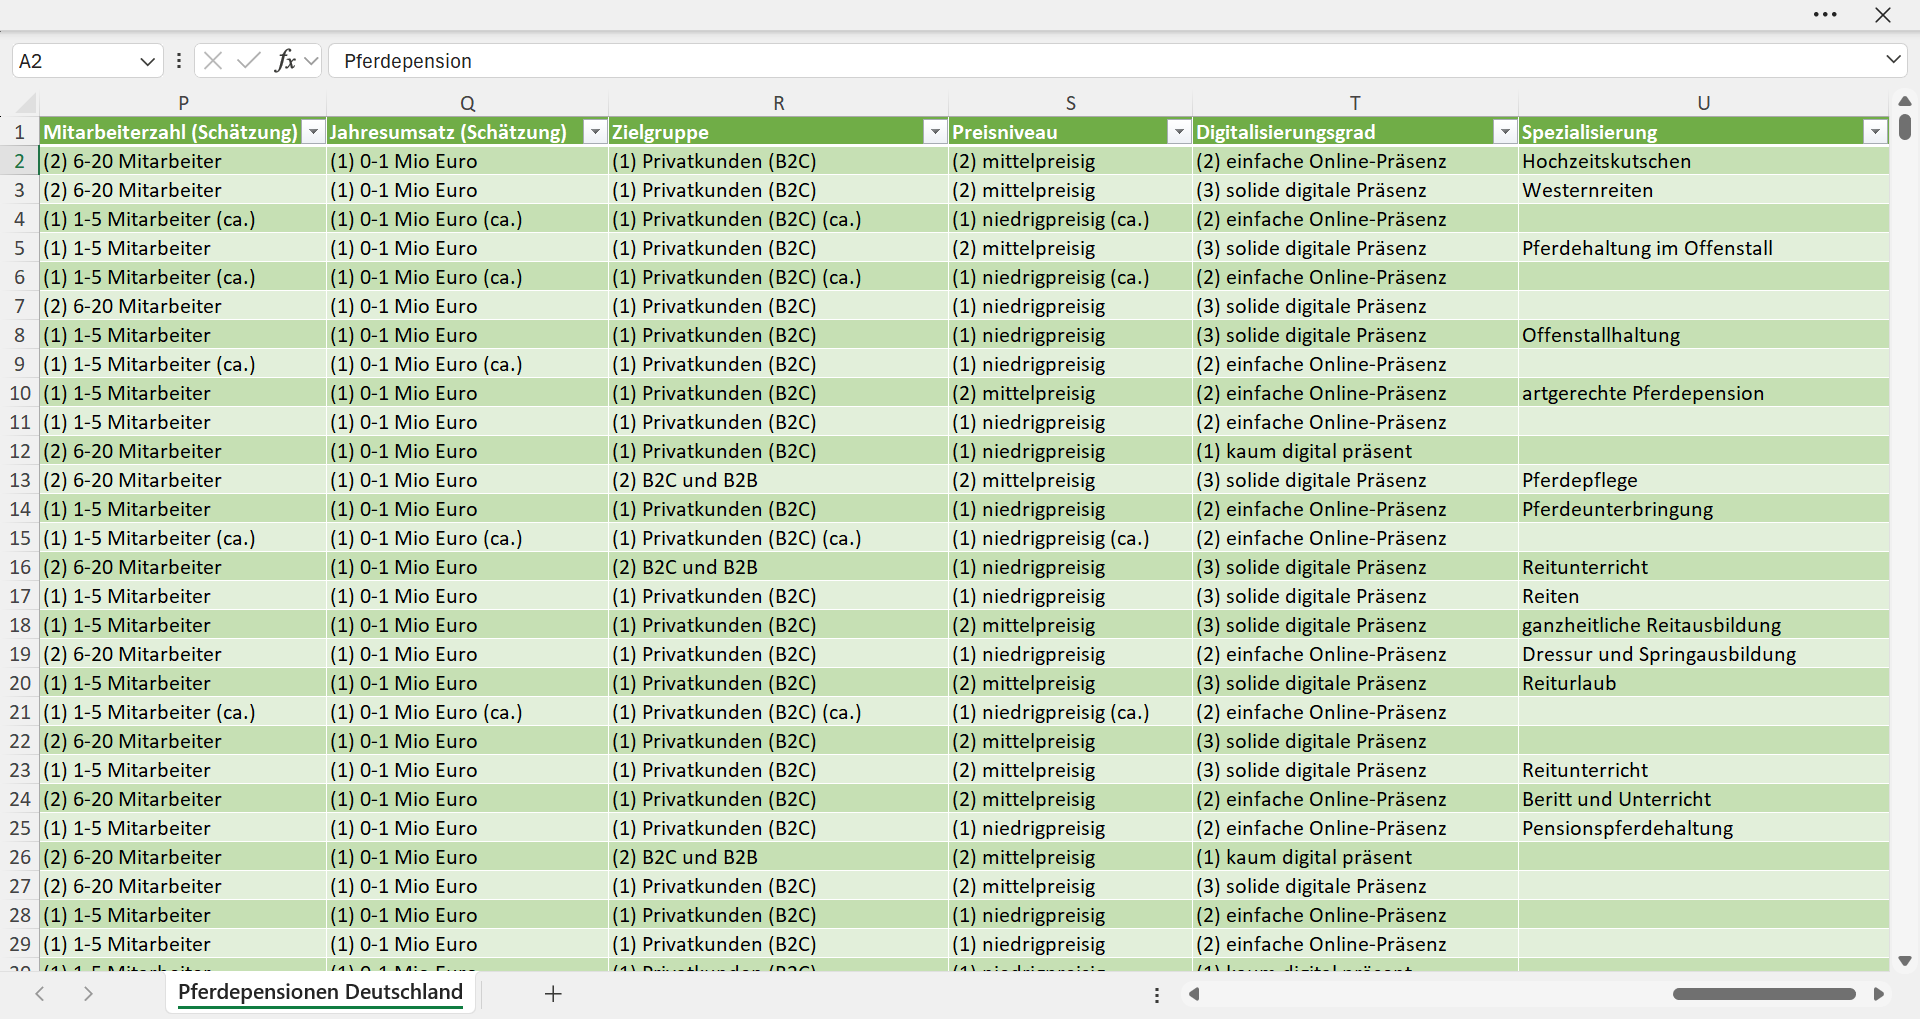The height and width of the screenshot is (1019, 1920).
Task: Select cell with Hochzeitskutschen
Action: [1703, 161]
